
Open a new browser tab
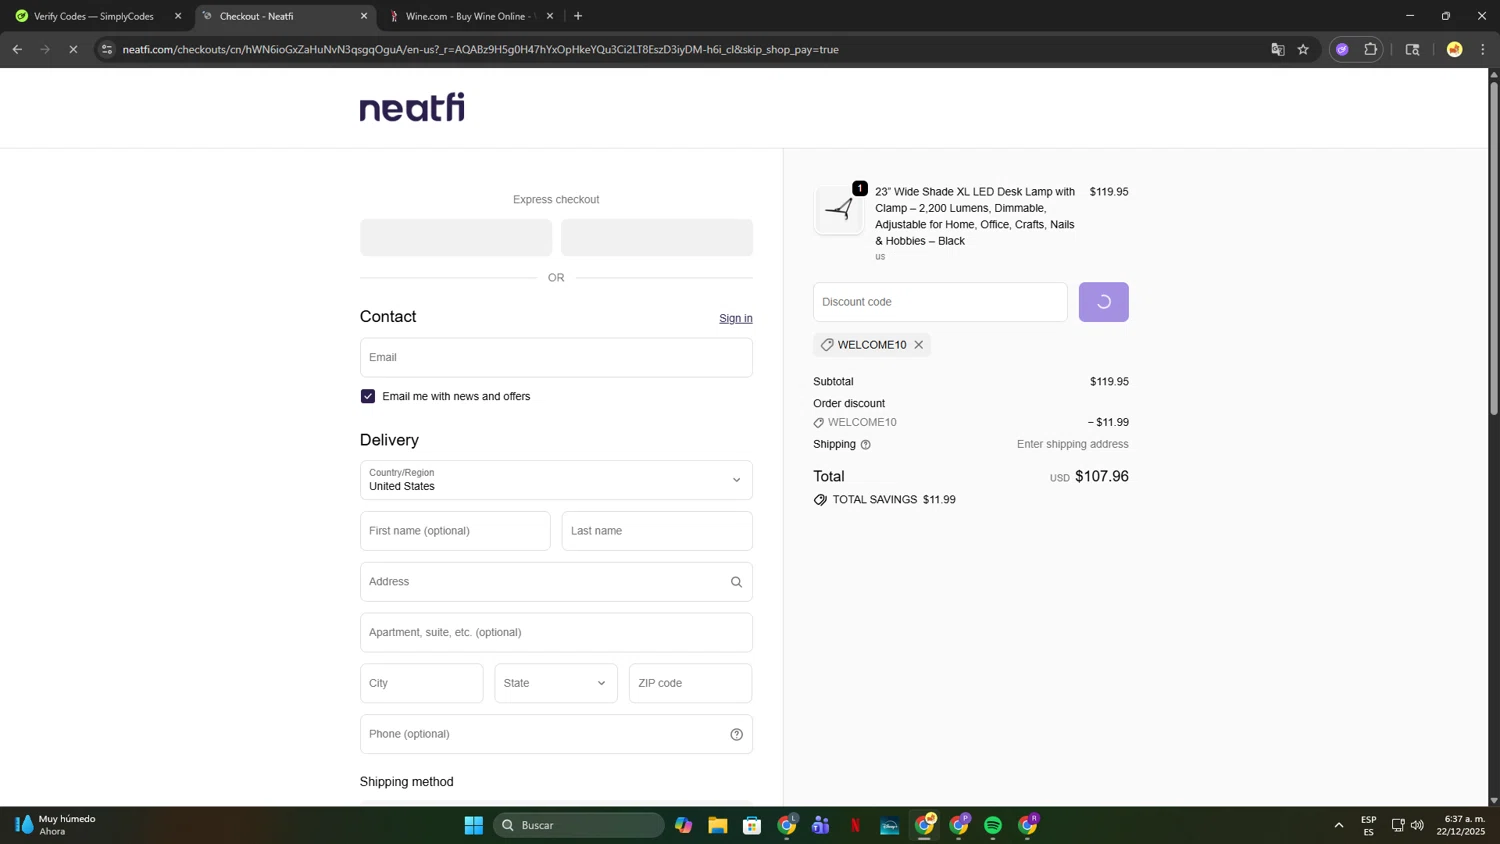(578, 16)
